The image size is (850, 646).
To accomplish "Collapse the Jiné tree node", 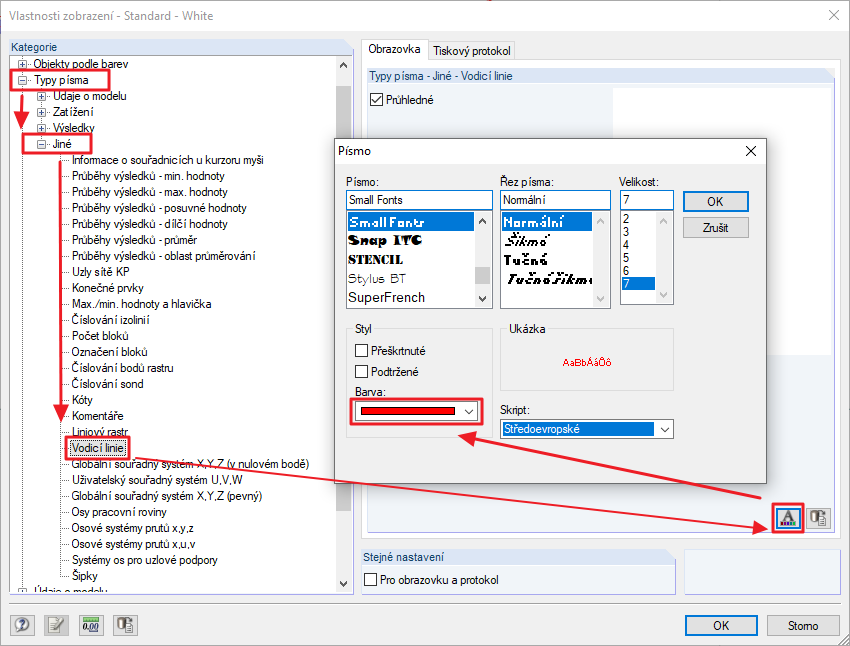I will coord(41,144).
